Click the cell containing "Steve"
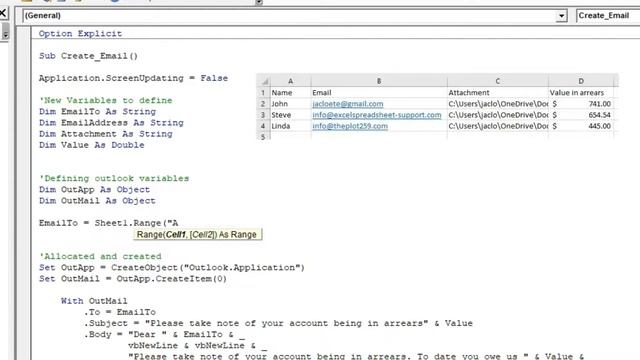 290,115
